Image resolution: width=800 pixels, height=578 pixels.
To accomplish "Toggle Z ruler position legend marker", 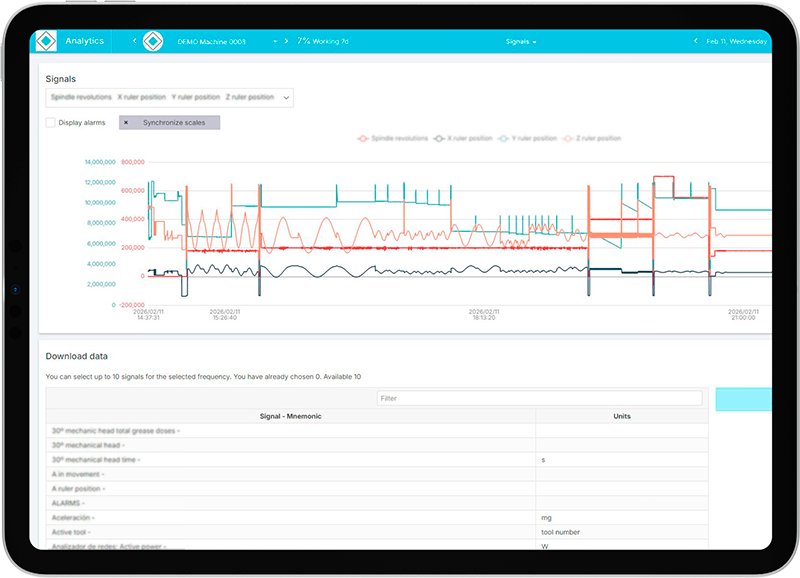I will pyautogui.click(x=568, y=138).
